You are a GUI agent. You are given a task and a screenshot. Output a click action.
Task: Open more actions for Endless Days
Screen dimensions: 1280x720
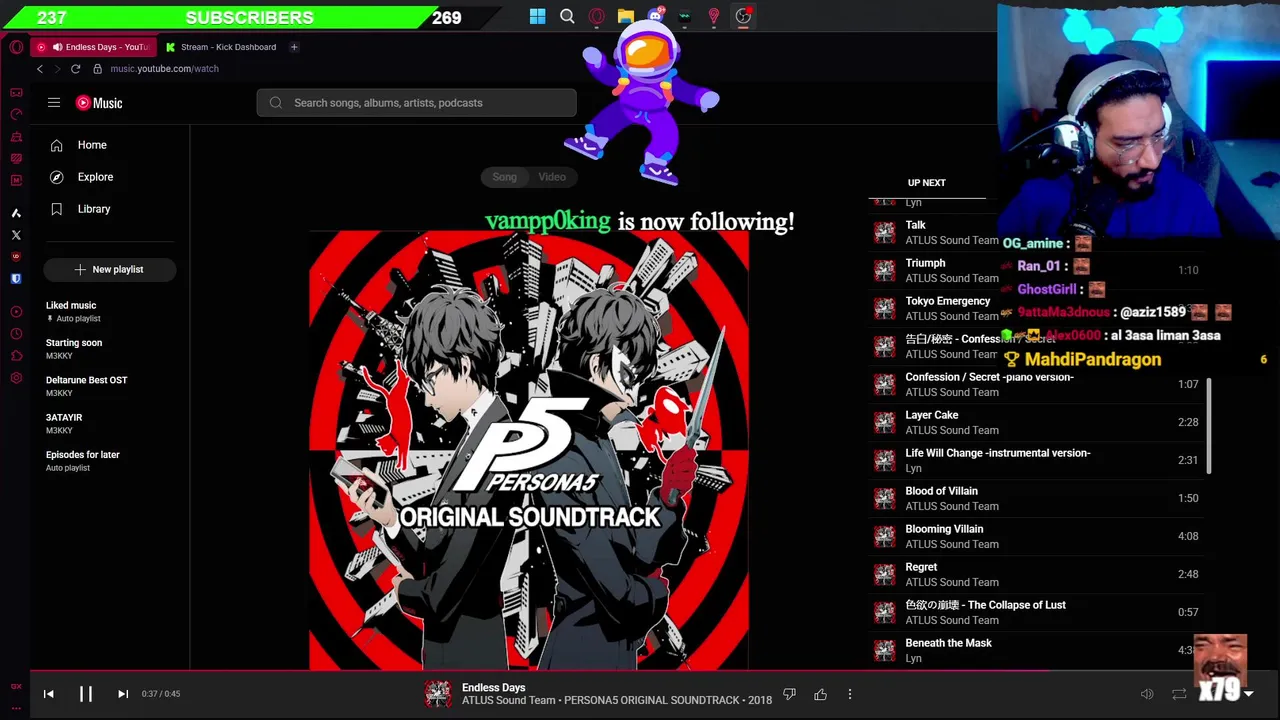pos(850,694)
